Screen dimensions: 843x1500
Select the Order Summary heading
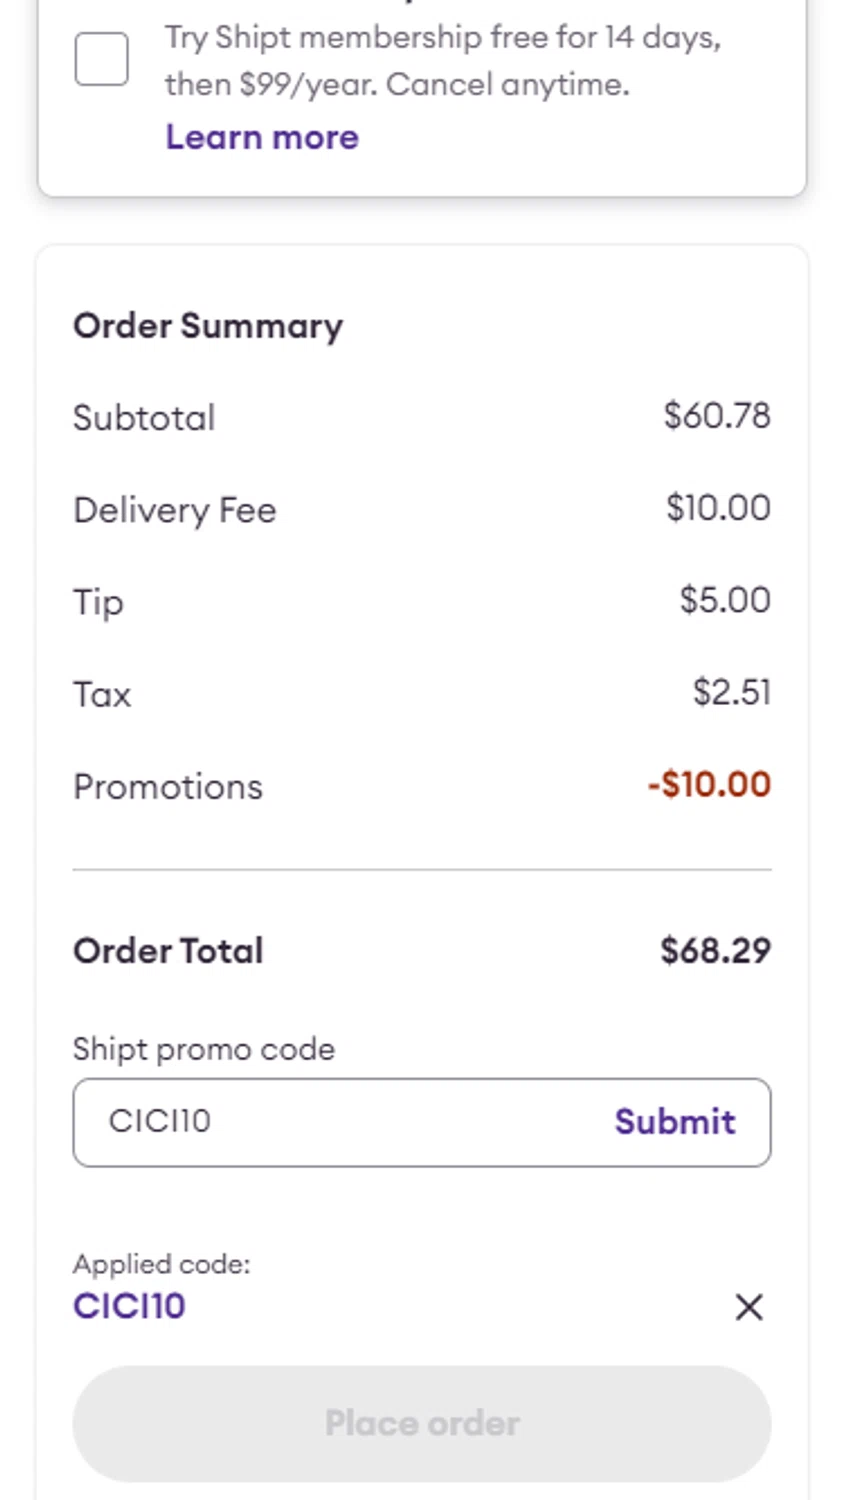pos(208,326)
